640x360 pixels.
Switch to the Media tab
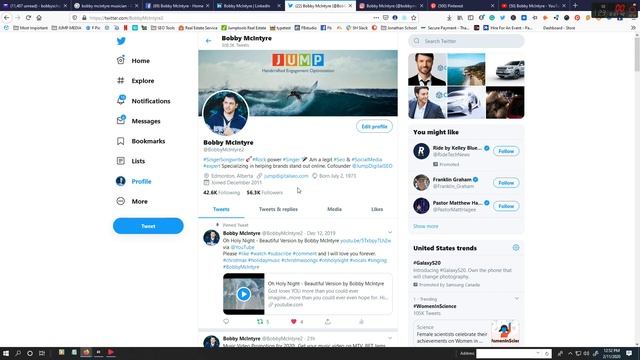(334, 209)
